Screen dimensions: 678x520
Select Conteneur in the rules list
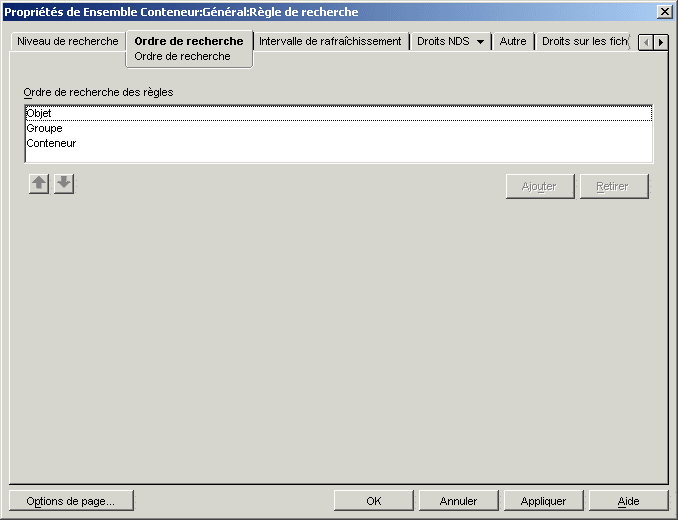[x=339, y=143]
